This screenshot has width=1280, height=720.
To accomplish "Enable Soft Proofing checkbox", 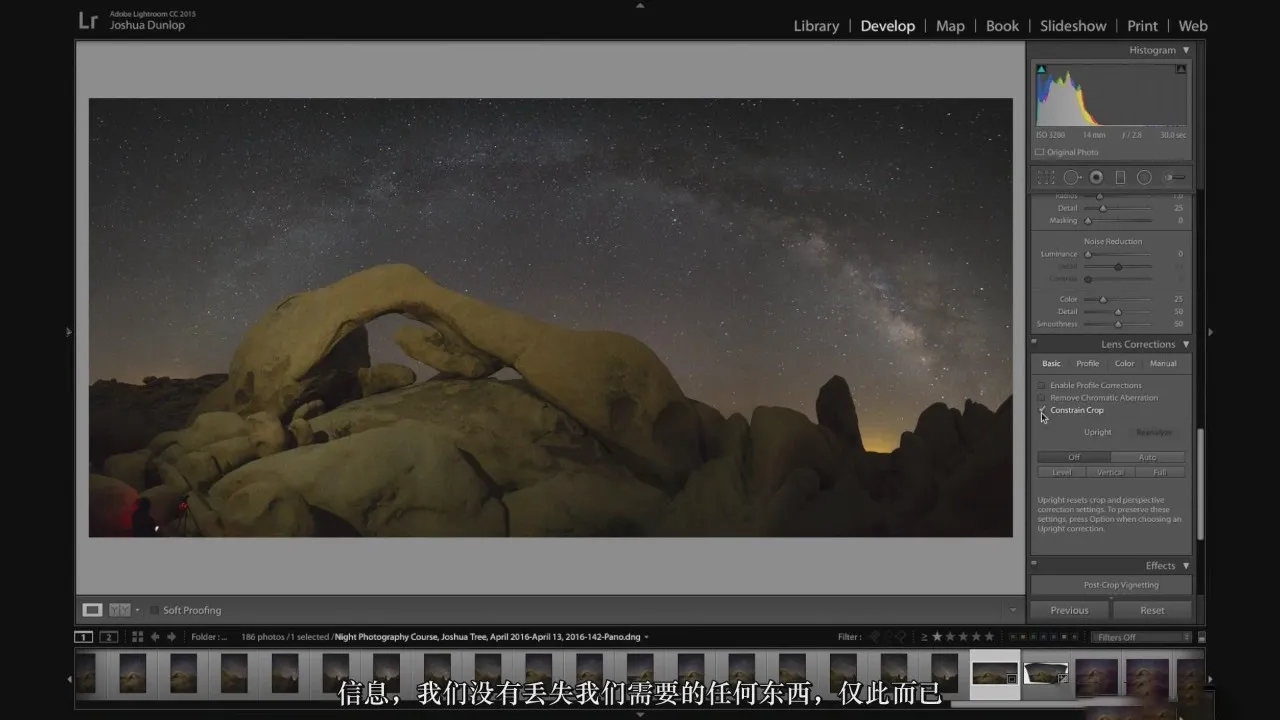I will [x=155, y=610].
